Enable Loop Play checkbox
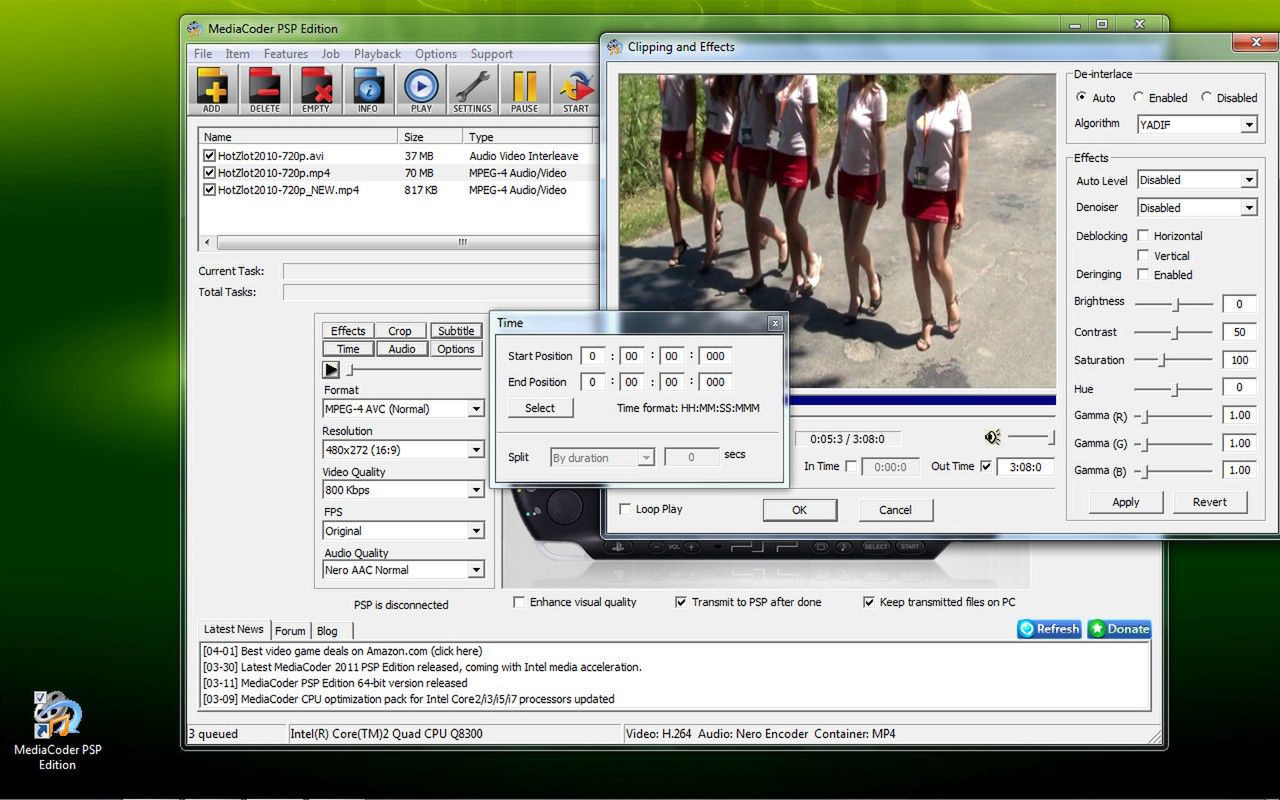 [625, 509]
